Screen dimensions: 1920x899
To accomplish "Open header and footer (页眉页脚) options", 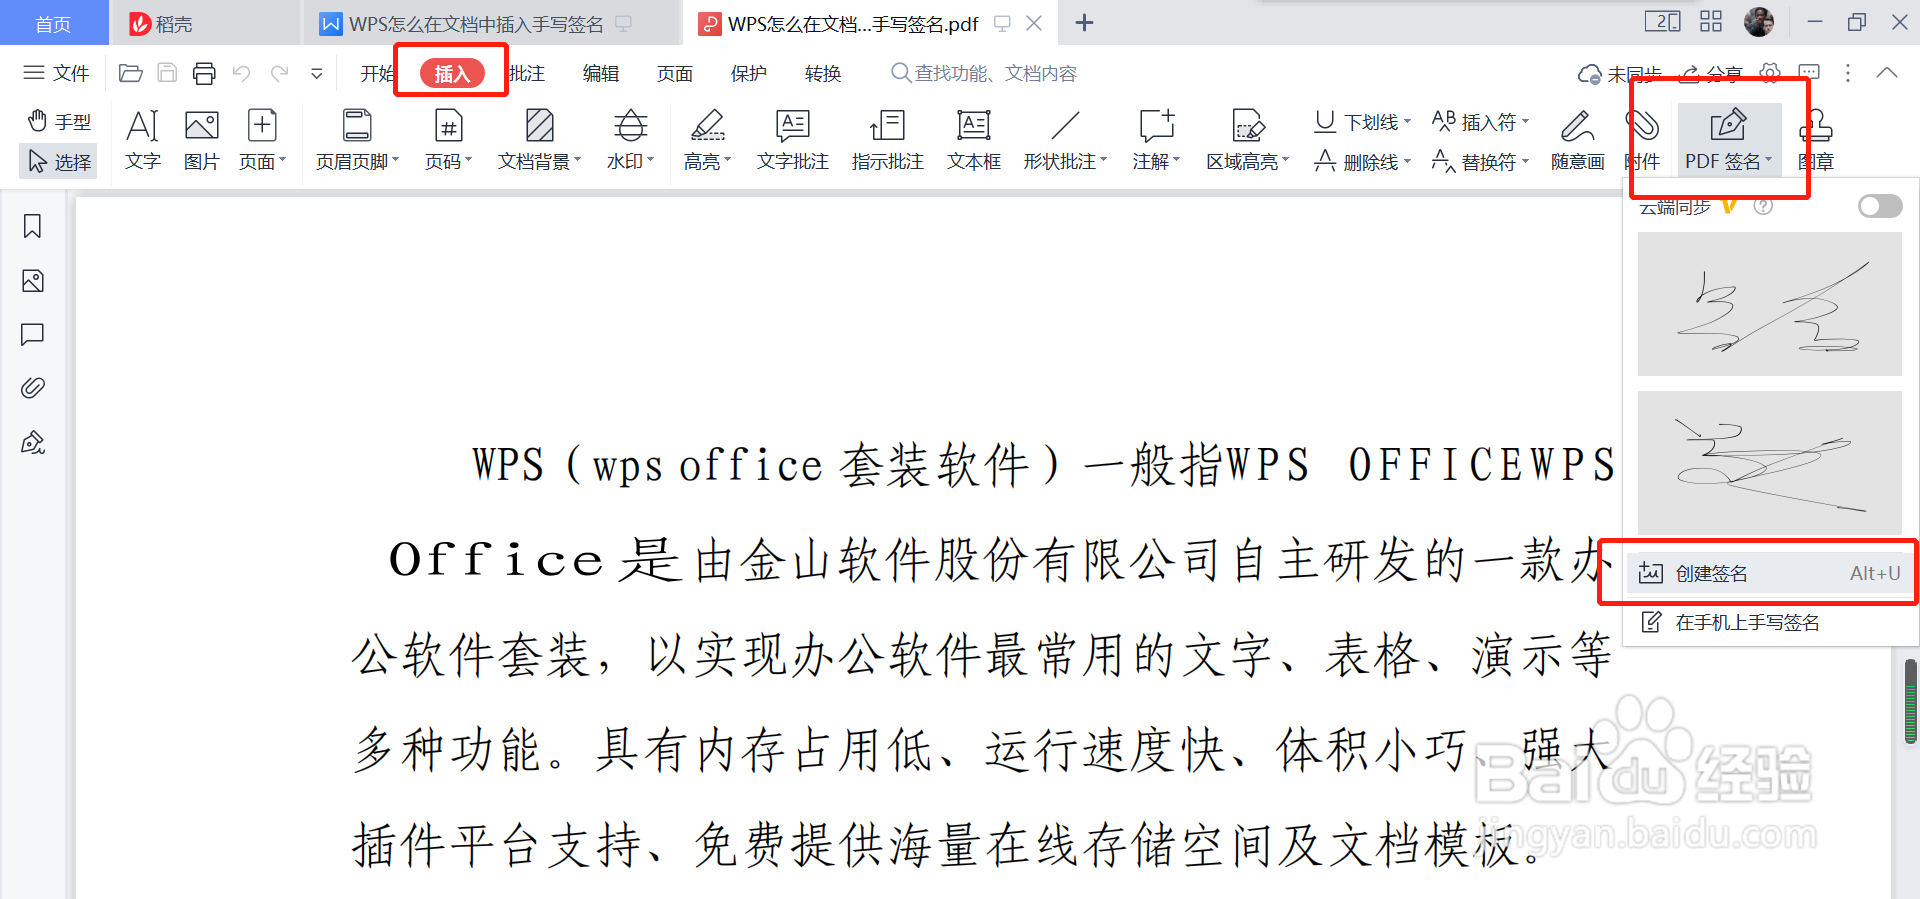I will 357,140.
